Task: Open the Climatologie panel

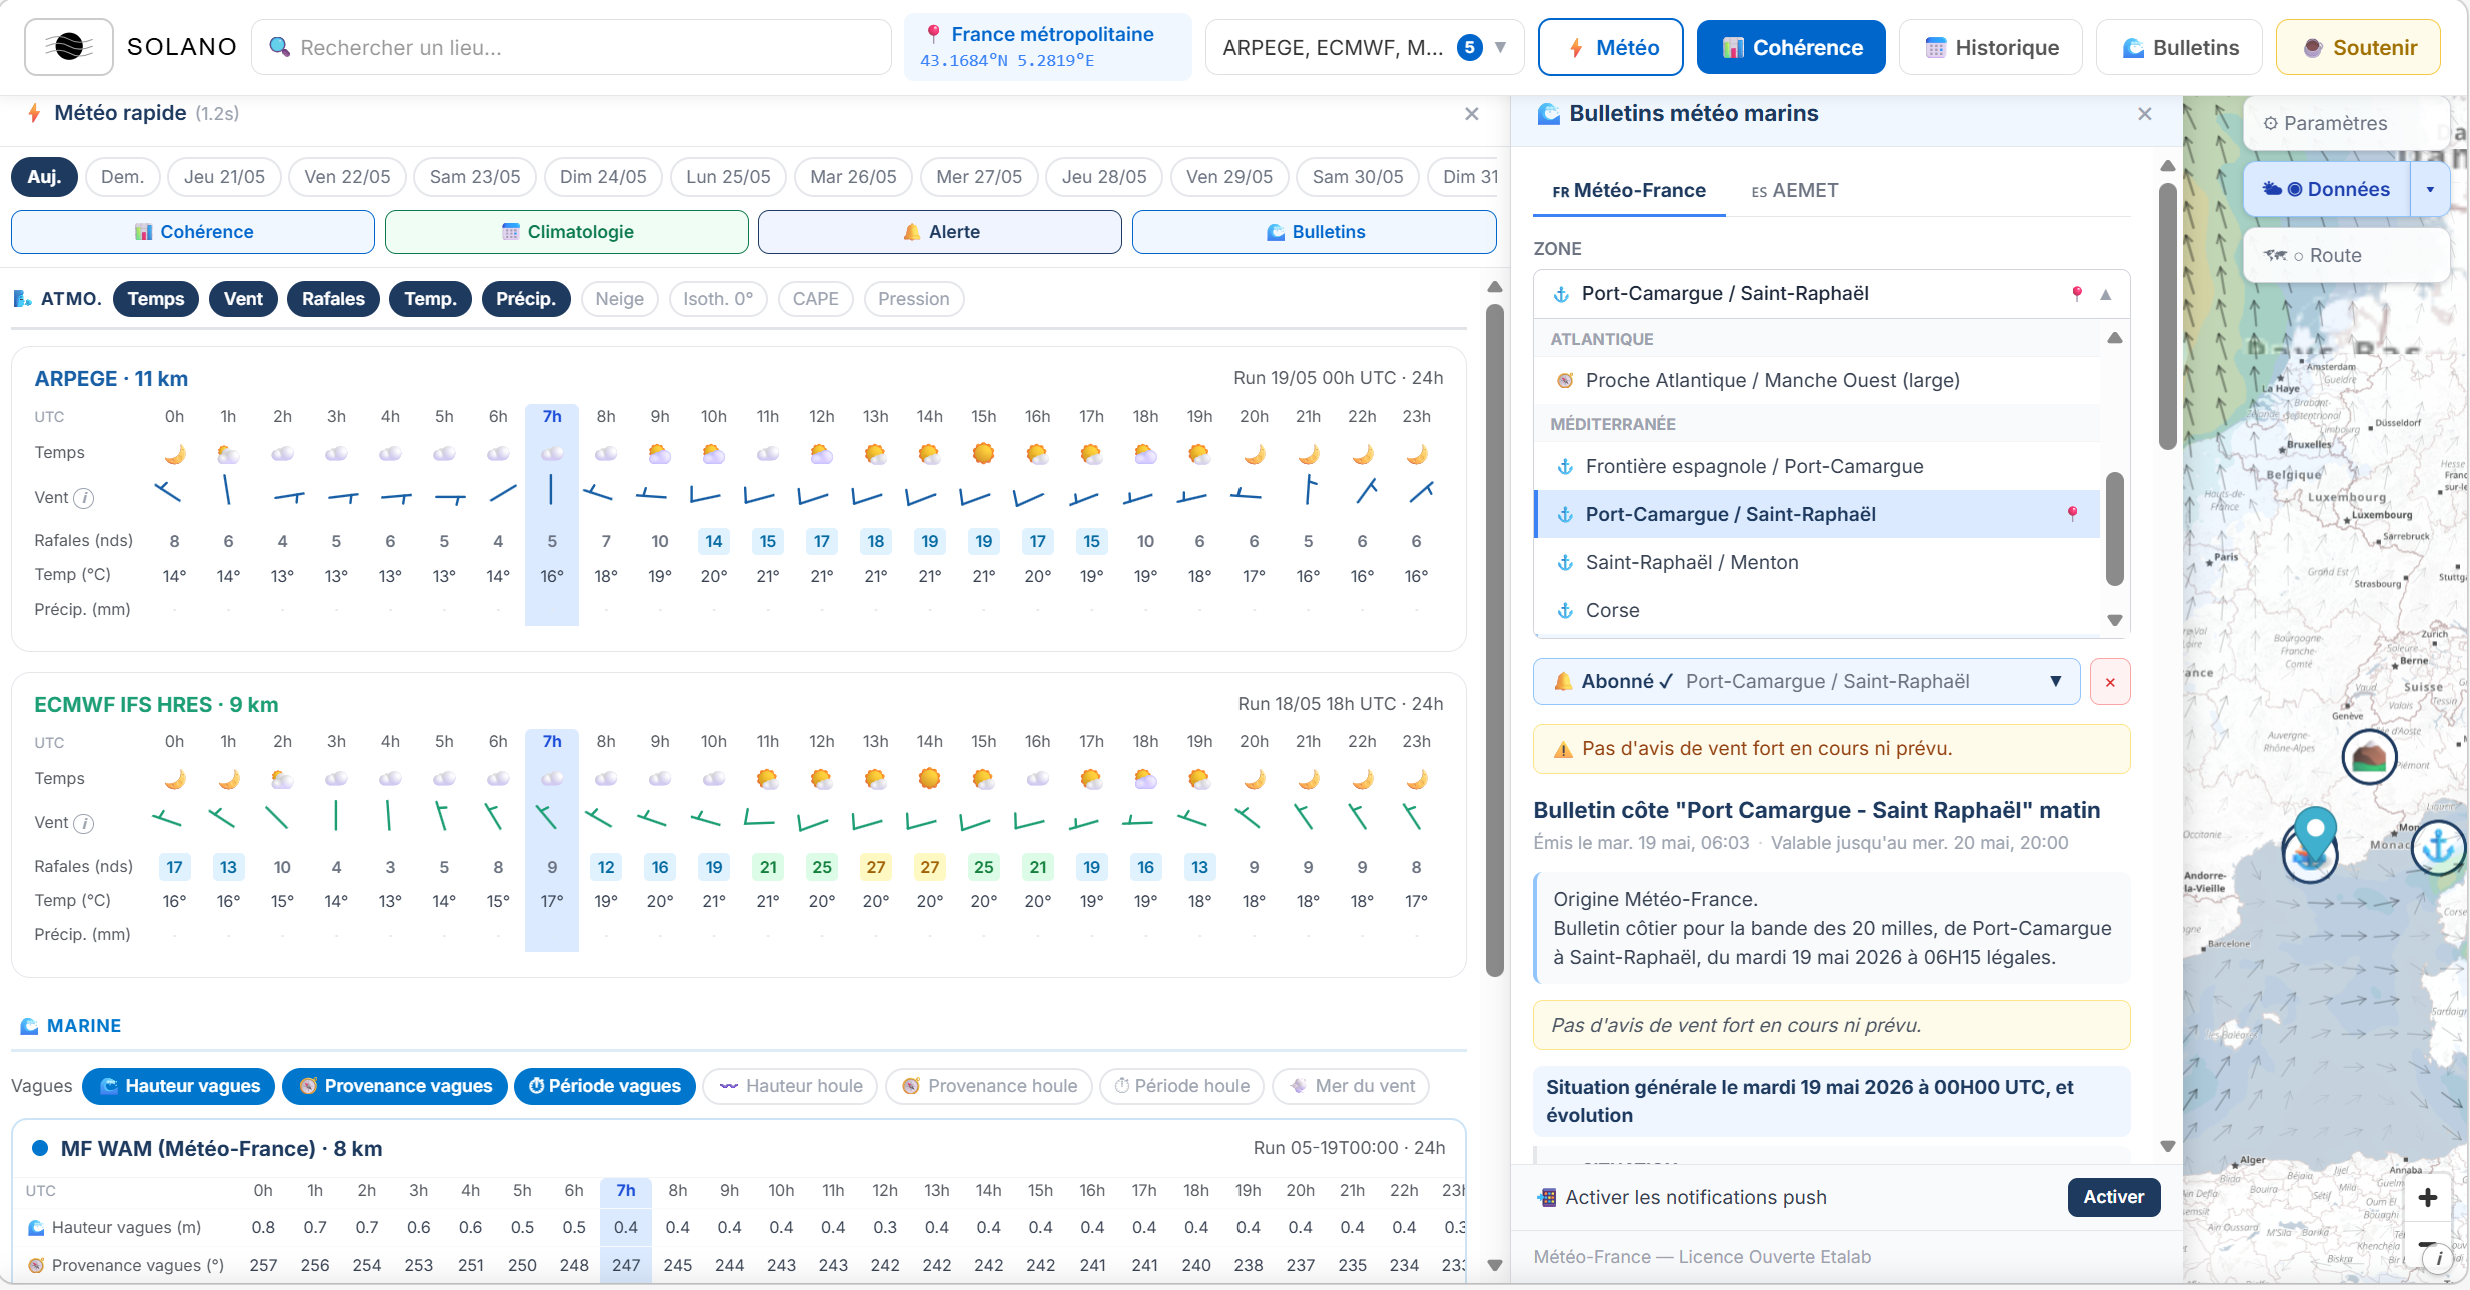Action: point(567,232)
